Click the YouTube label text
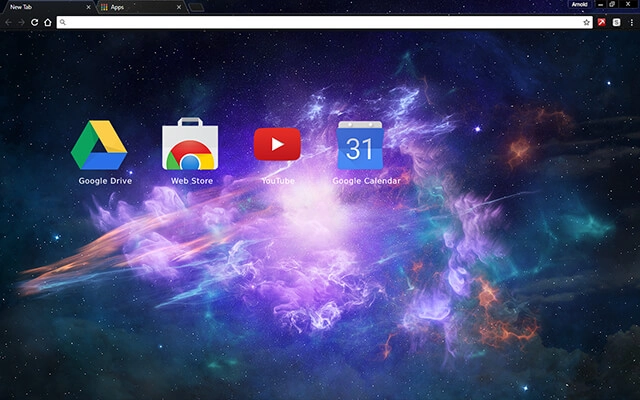 [x=278, y=181]
